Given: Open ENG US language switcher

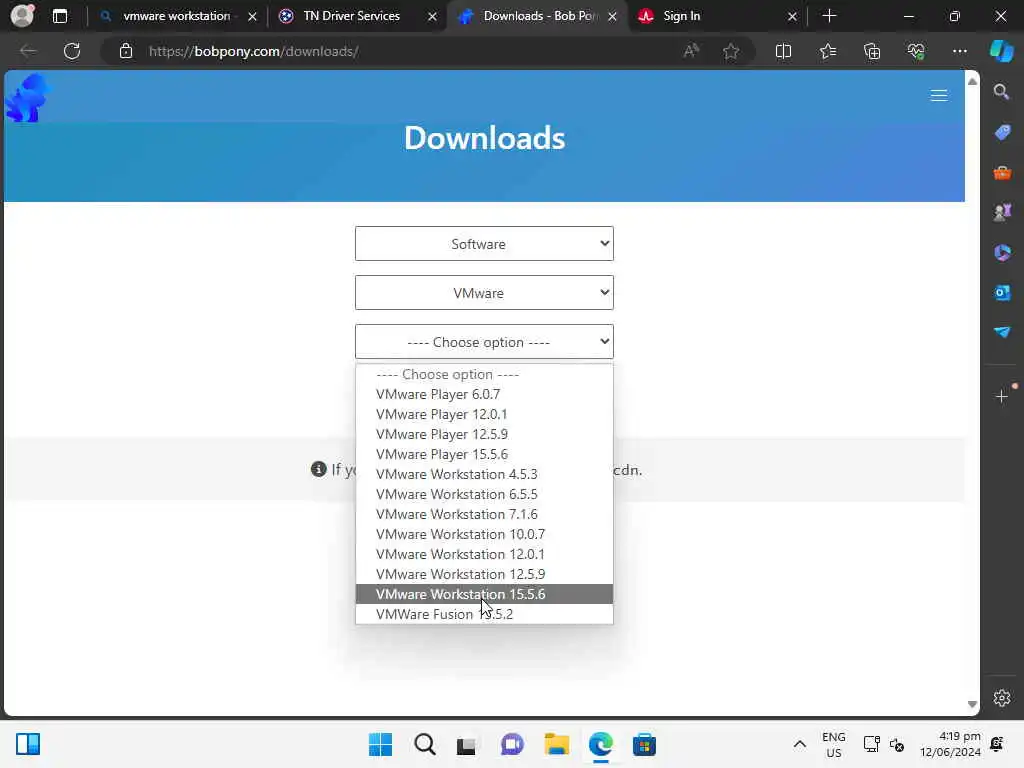Looking at the screenshot, I should pyautogui.click(x=833, y=744).
